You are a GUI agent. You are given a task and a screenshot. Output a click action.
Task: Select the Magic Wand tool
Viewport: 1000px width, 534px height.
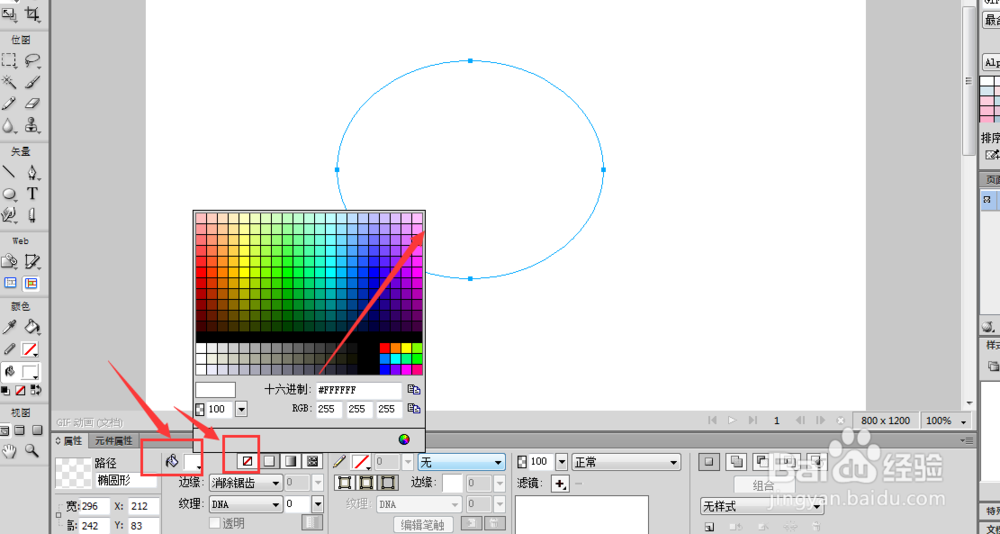point(9,82)
